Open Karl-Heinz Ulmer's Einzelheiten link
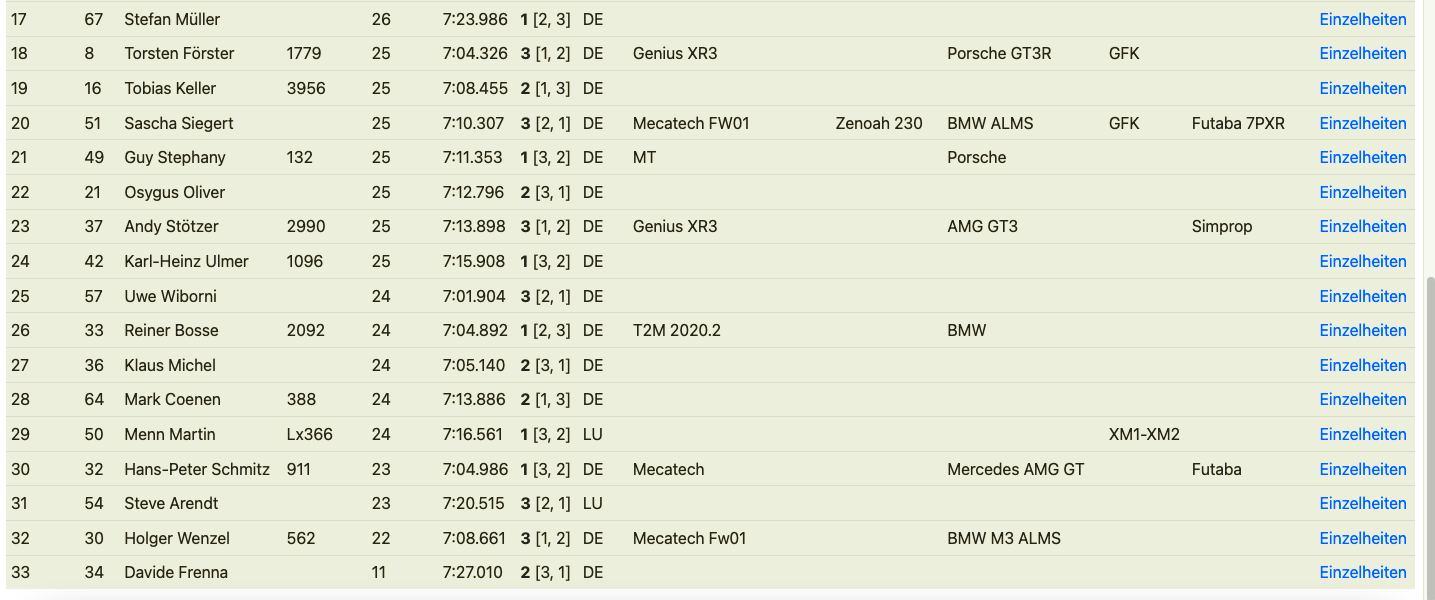This screenshot has width=1435, height=600. tap(1362, 261)
